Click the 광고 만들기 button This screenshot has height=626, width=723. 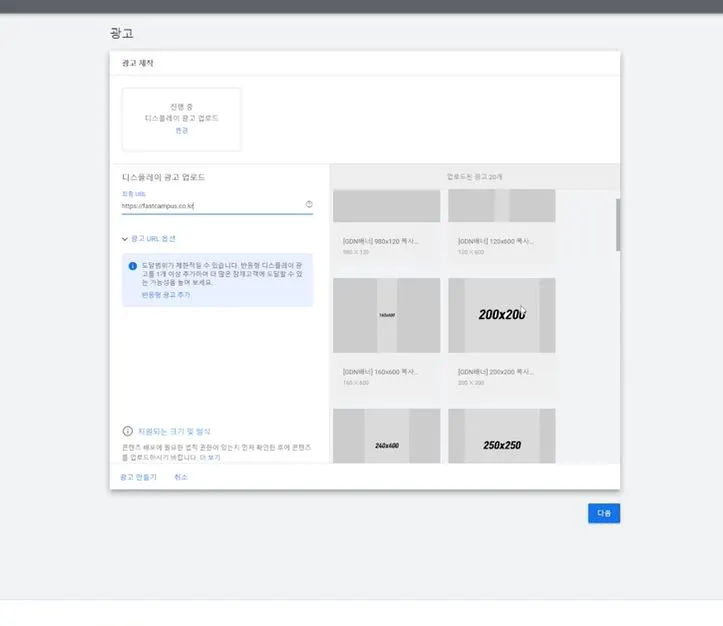[x=138, y=477]
